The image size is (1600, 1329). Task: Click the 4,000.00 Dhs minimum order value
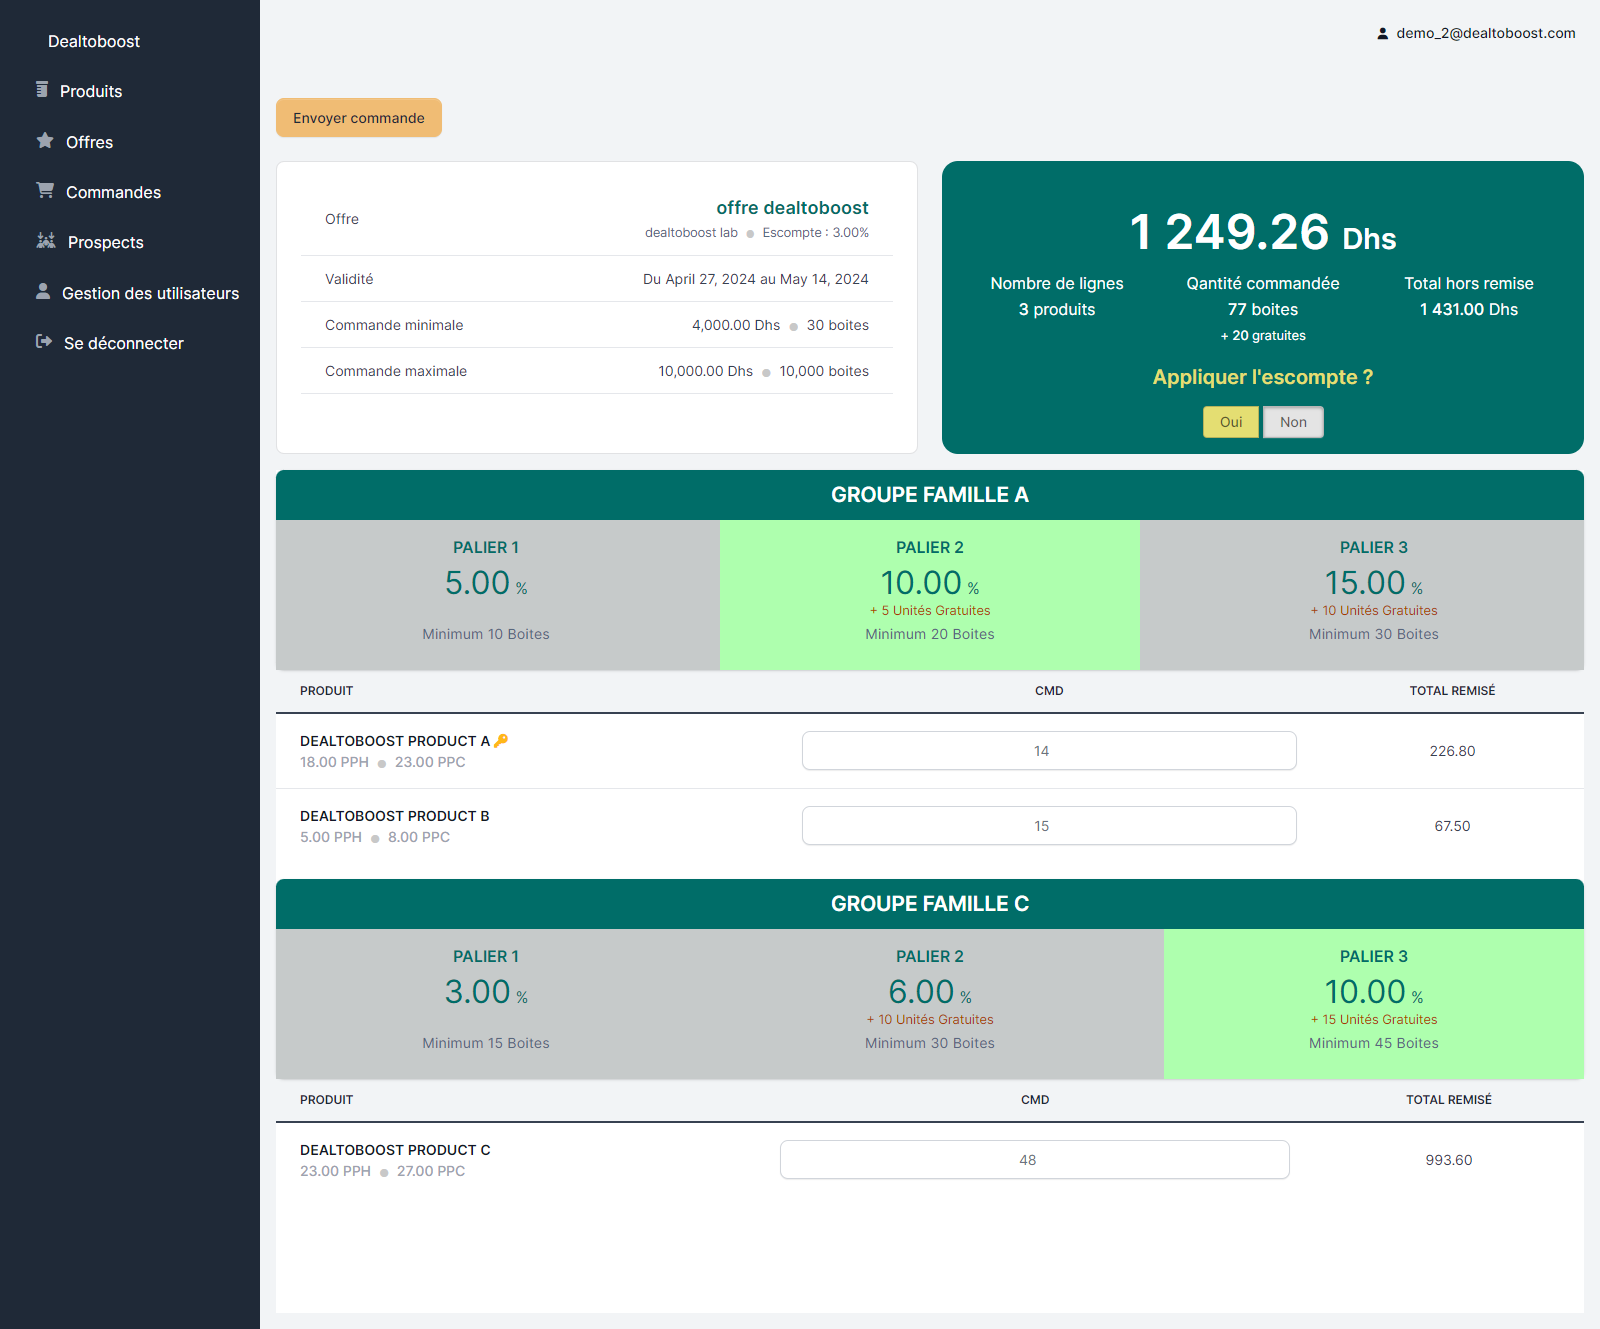(736, 325)
